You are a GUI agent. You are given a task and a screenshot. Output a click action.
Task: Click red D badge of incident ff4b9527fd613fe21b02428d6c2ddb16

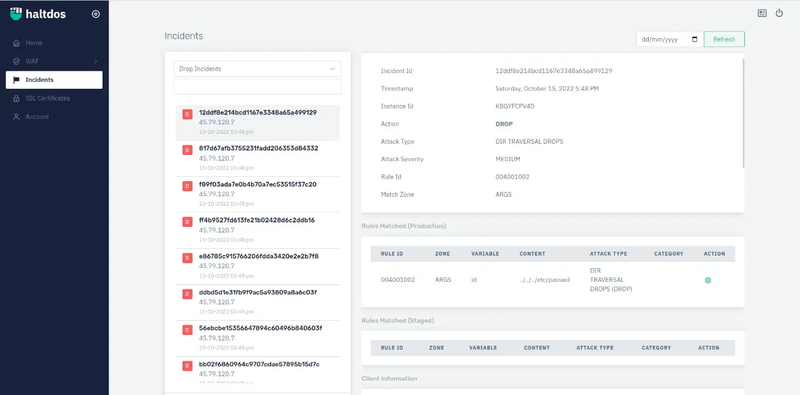tap(187, 222)
